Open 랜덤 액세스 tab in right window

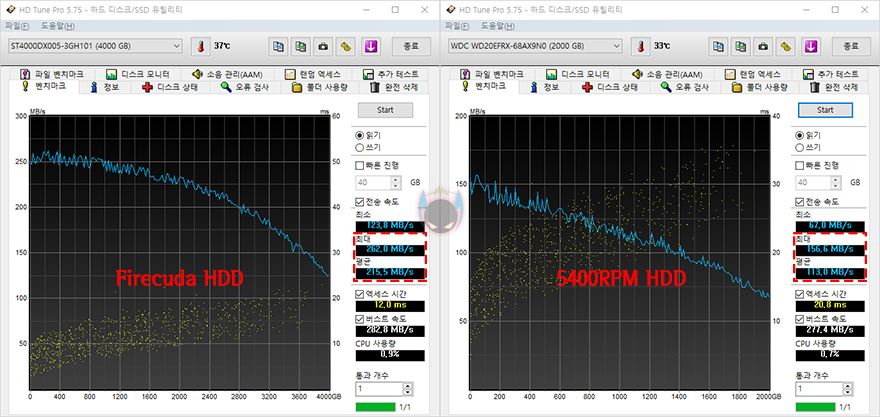point(753,74)
